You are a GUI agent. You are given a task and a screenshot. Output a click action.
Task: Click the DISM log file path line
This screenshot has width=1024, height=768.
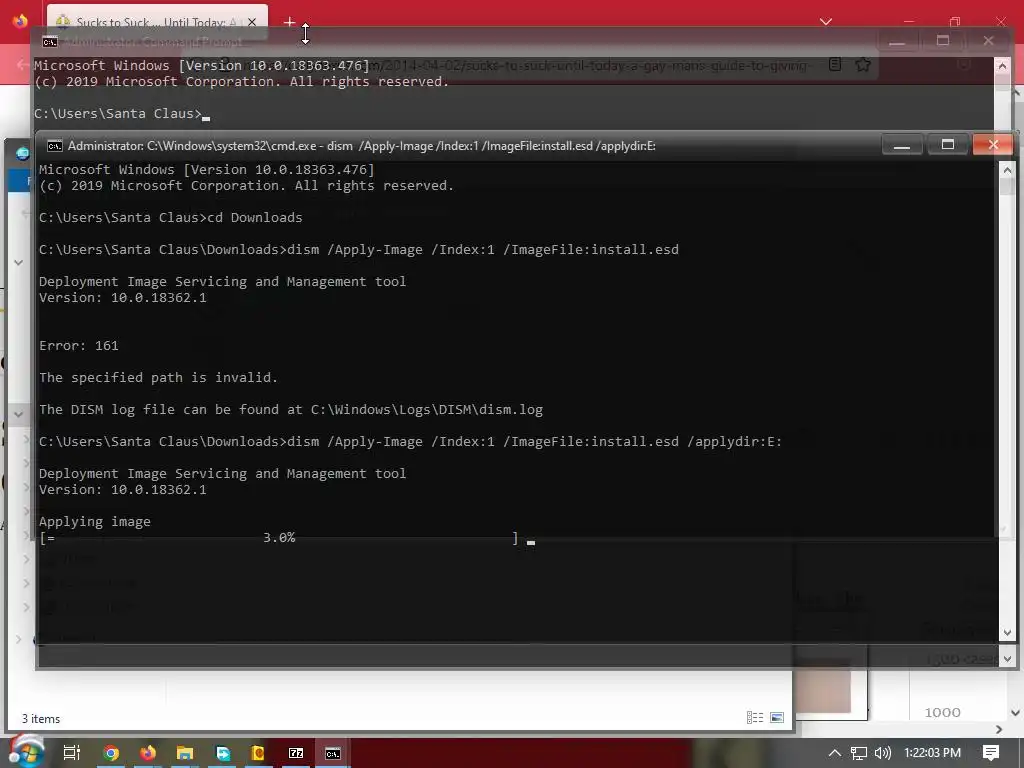coord(291,409)
